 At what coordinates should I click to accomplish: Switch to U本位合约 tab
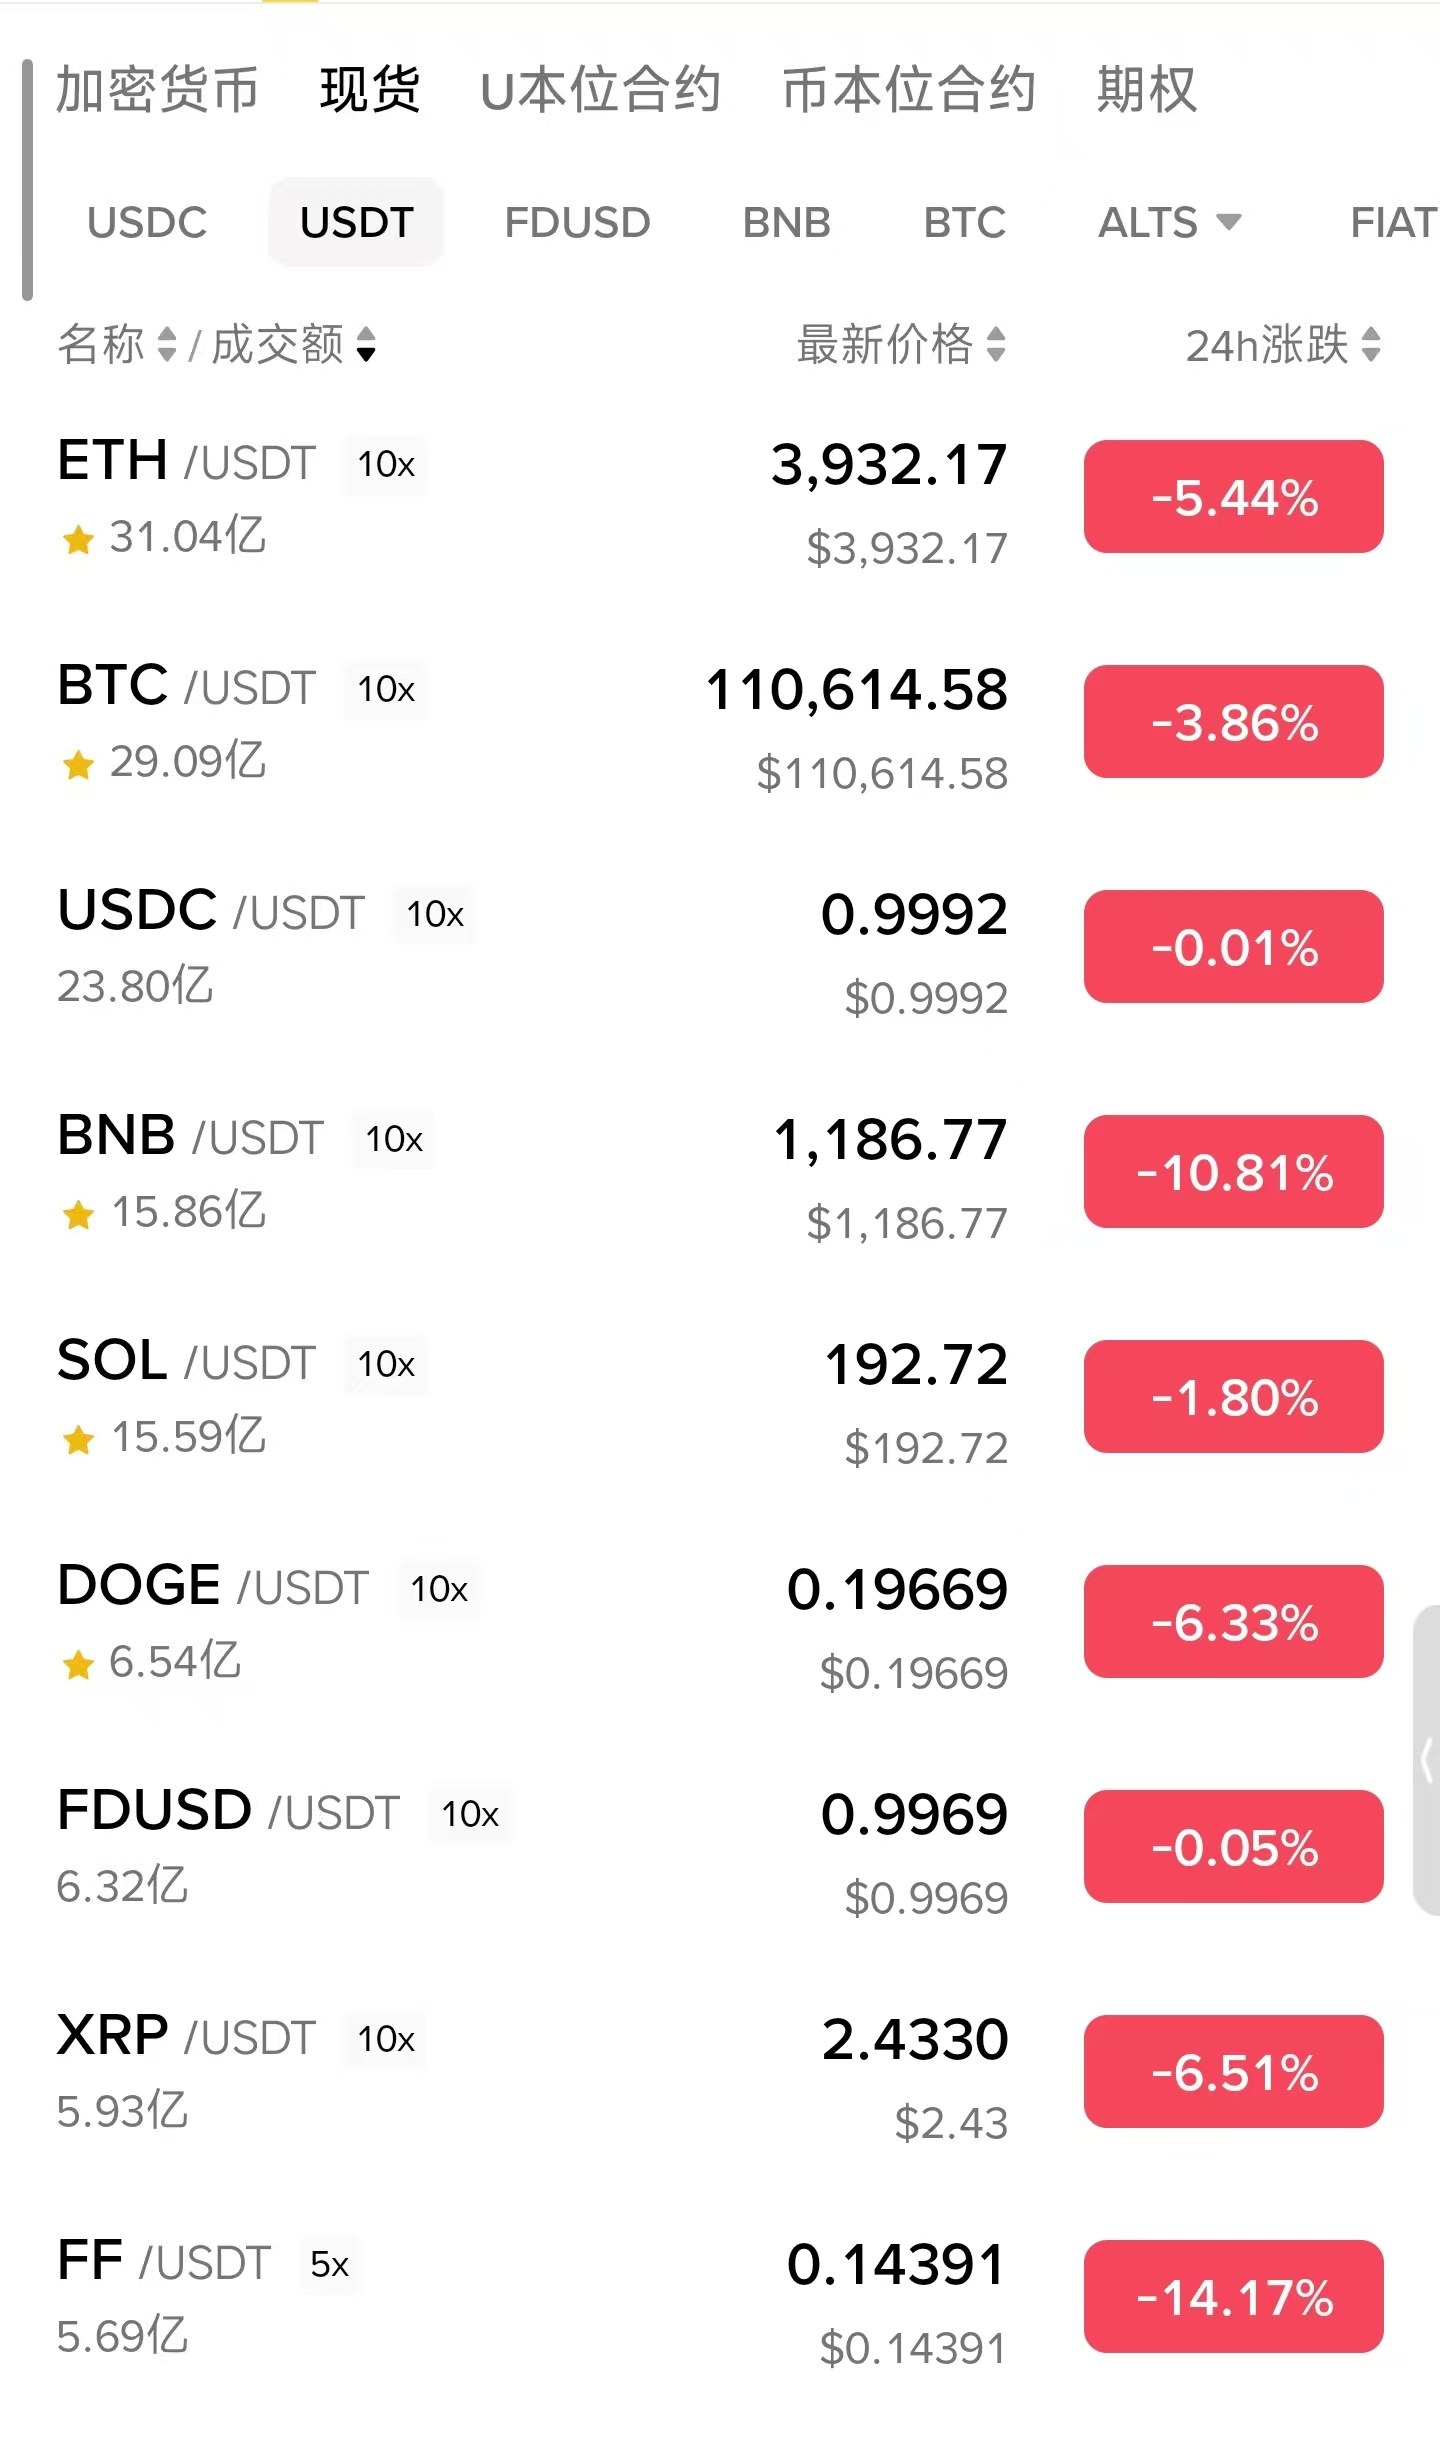[x=600, y=90]
